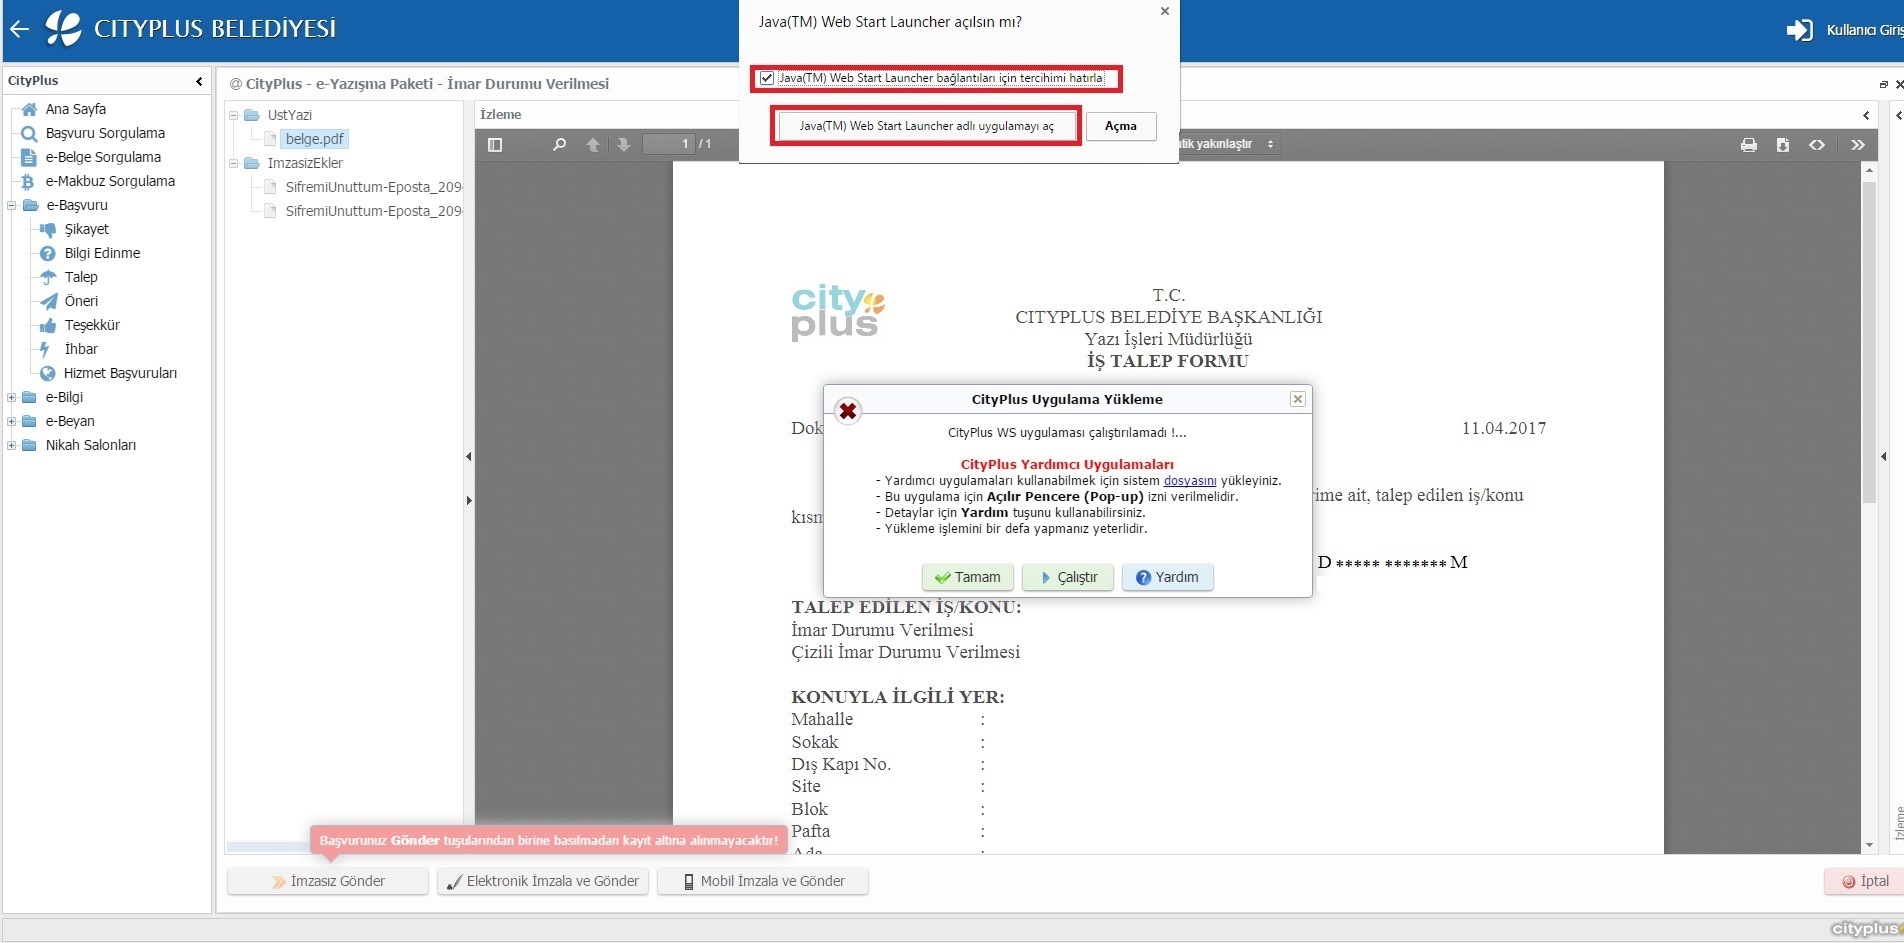Click the dosyasını link

tap(1190, 481)
